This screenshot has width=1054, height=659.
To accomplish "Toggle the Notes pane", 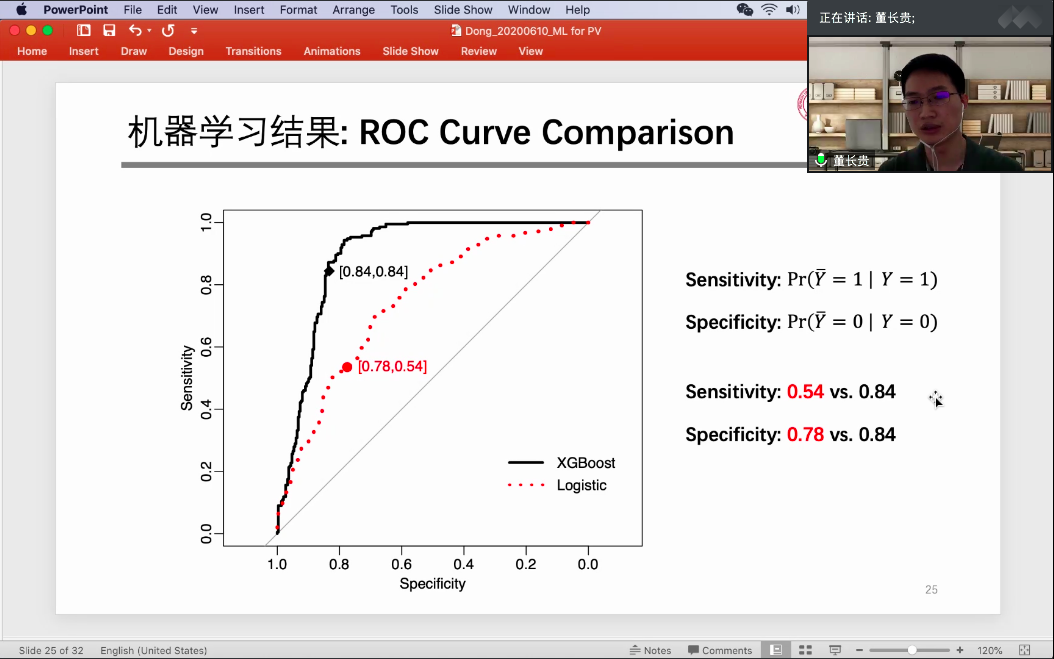I will (x=650, y=650).
